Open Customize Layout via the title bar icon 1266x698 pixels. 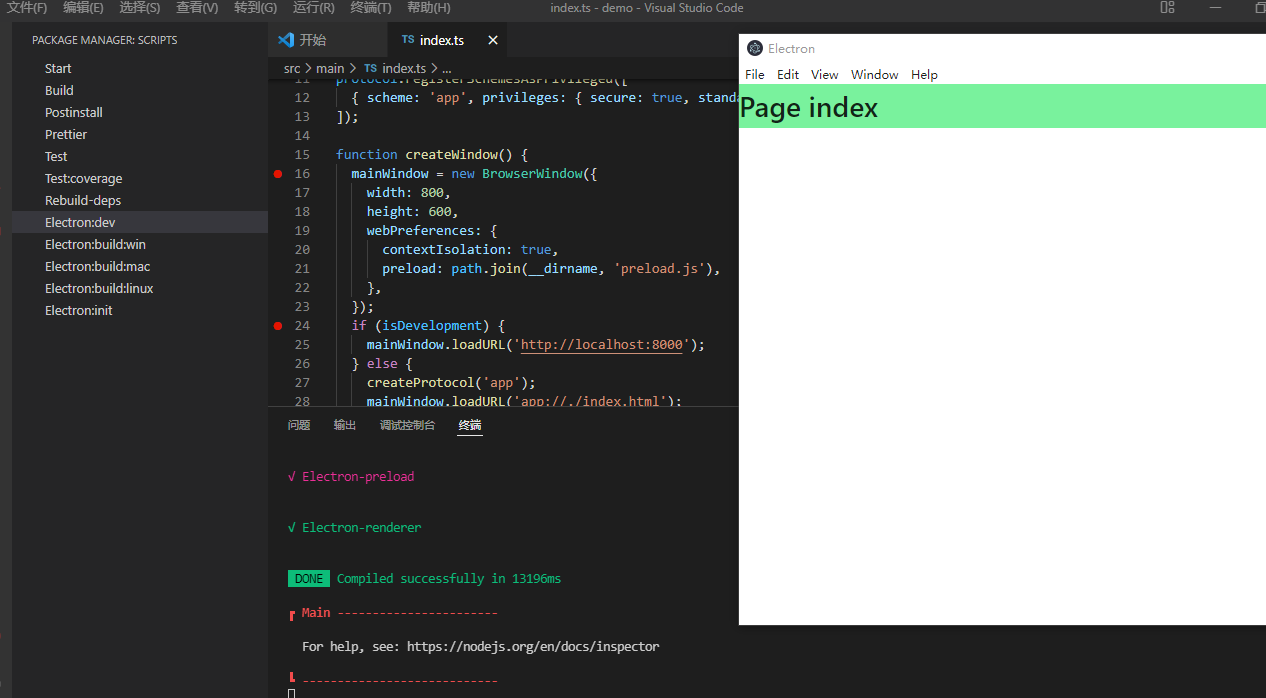tap(1166, 8)
